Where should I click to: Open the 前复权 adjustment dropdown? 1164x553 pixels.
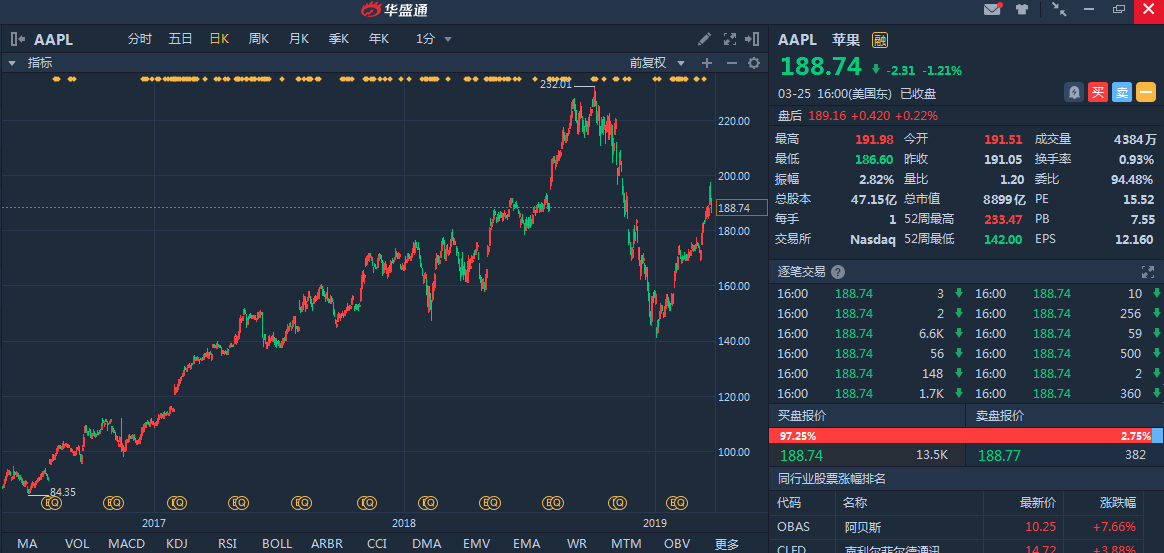point(657,63)
